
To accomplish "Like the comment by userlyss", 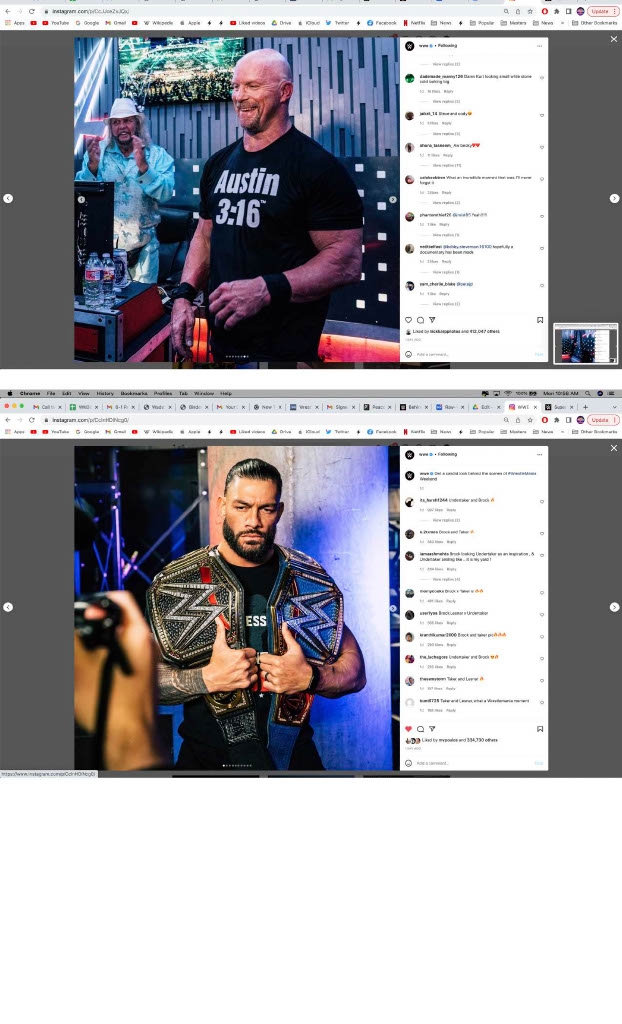I will pyautogui.click(x=542, y=615).
